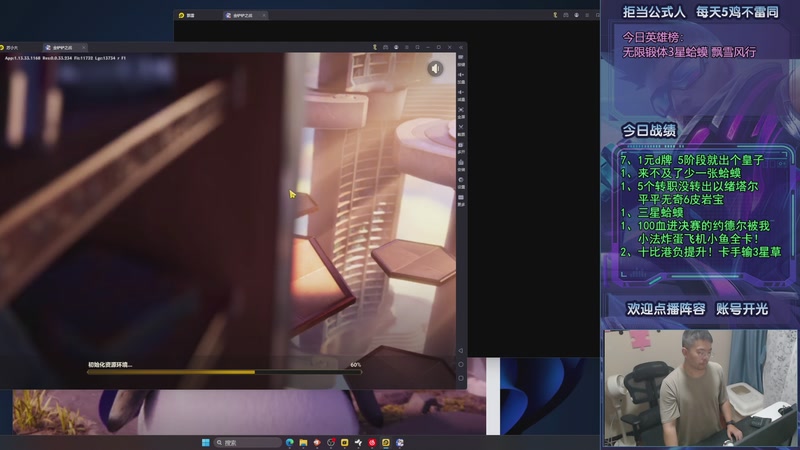Open hamburger menu in back emulator titlebar
This screenshot has height=450, width=800.
coord(587,15)
